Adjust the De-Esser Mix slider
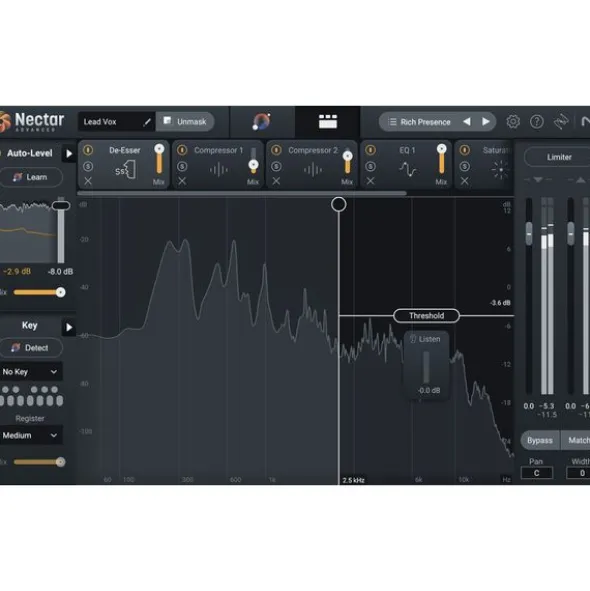 tap(159, 159)
